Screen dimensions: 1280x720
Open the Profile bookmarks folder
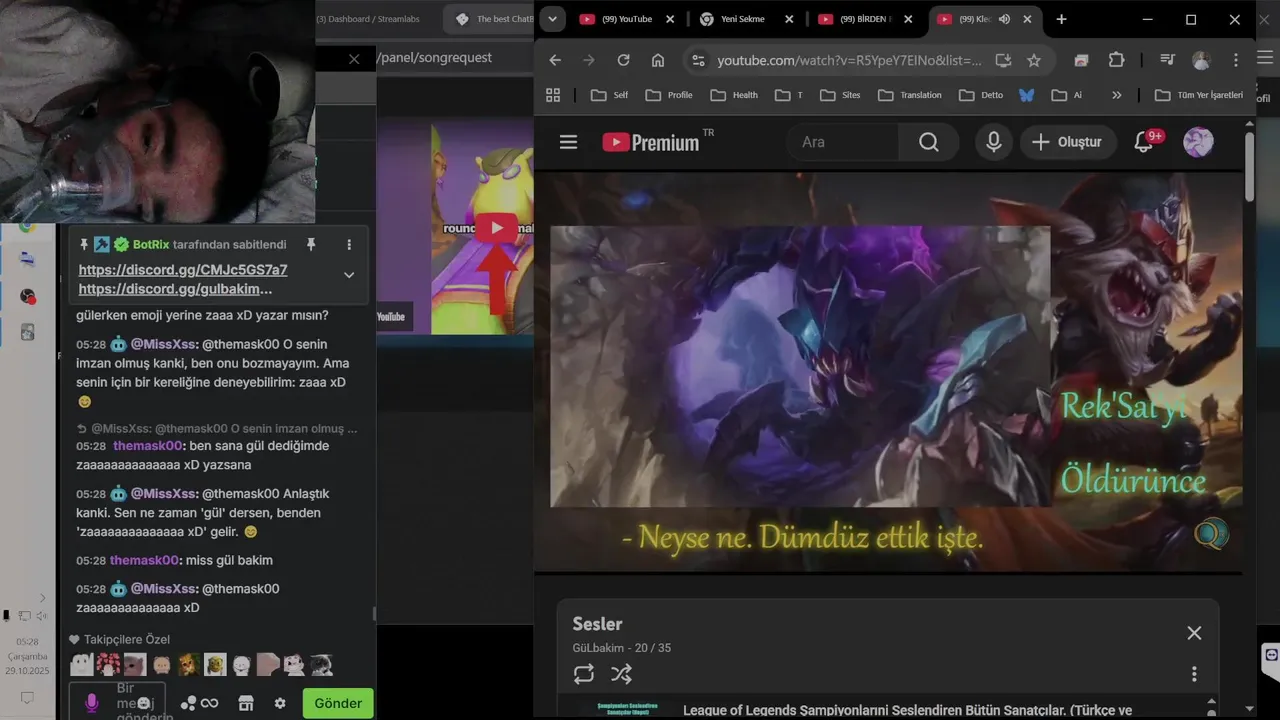coord(669,95)
